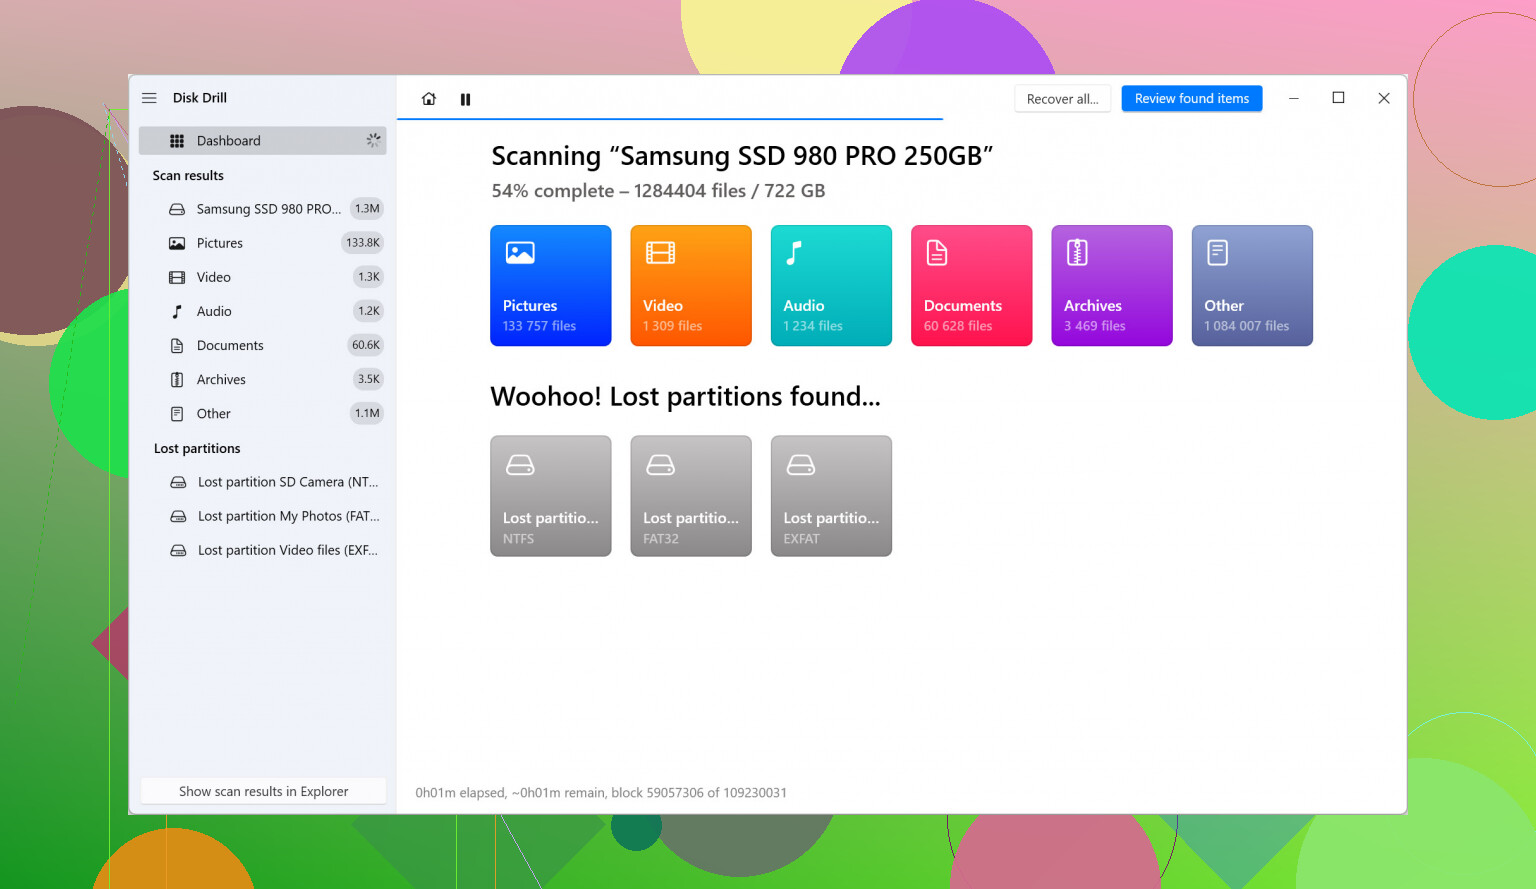Click Show scan results in Explorer
The height and width of the screenshot is (889, 1536).
(263, 791)
